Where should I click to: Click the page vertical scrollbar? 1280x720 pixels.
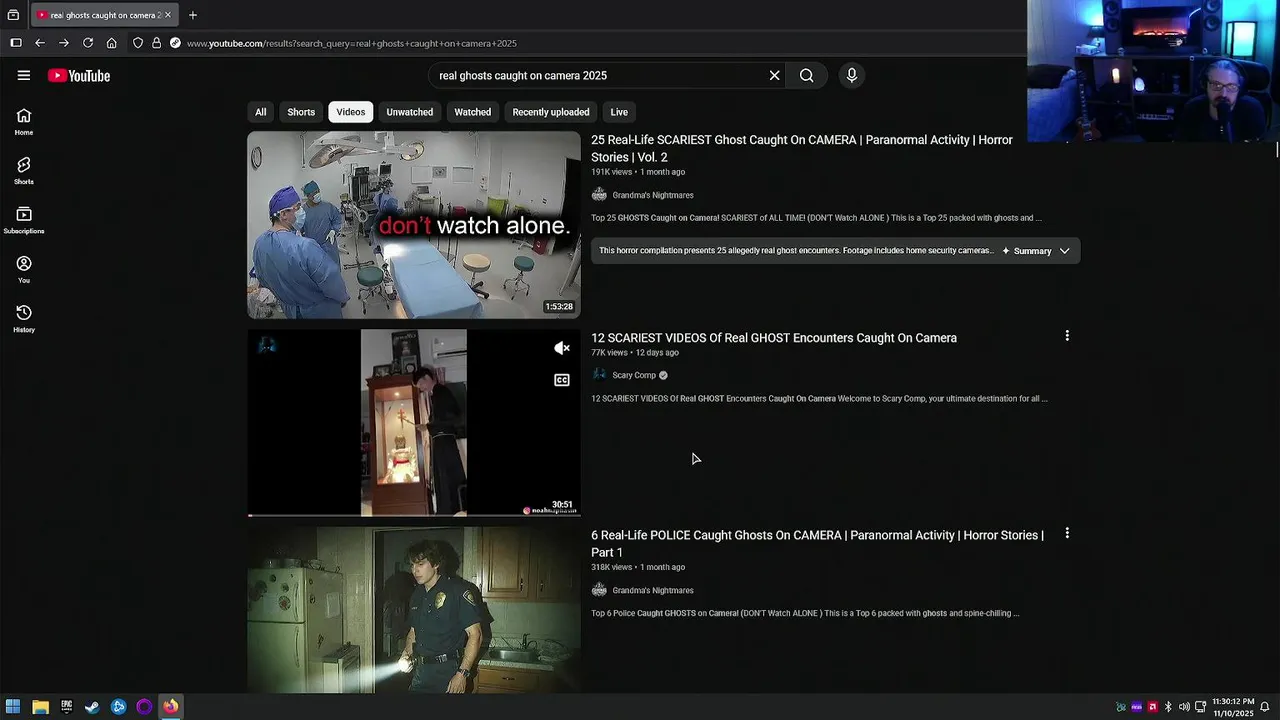[1277, 150]
